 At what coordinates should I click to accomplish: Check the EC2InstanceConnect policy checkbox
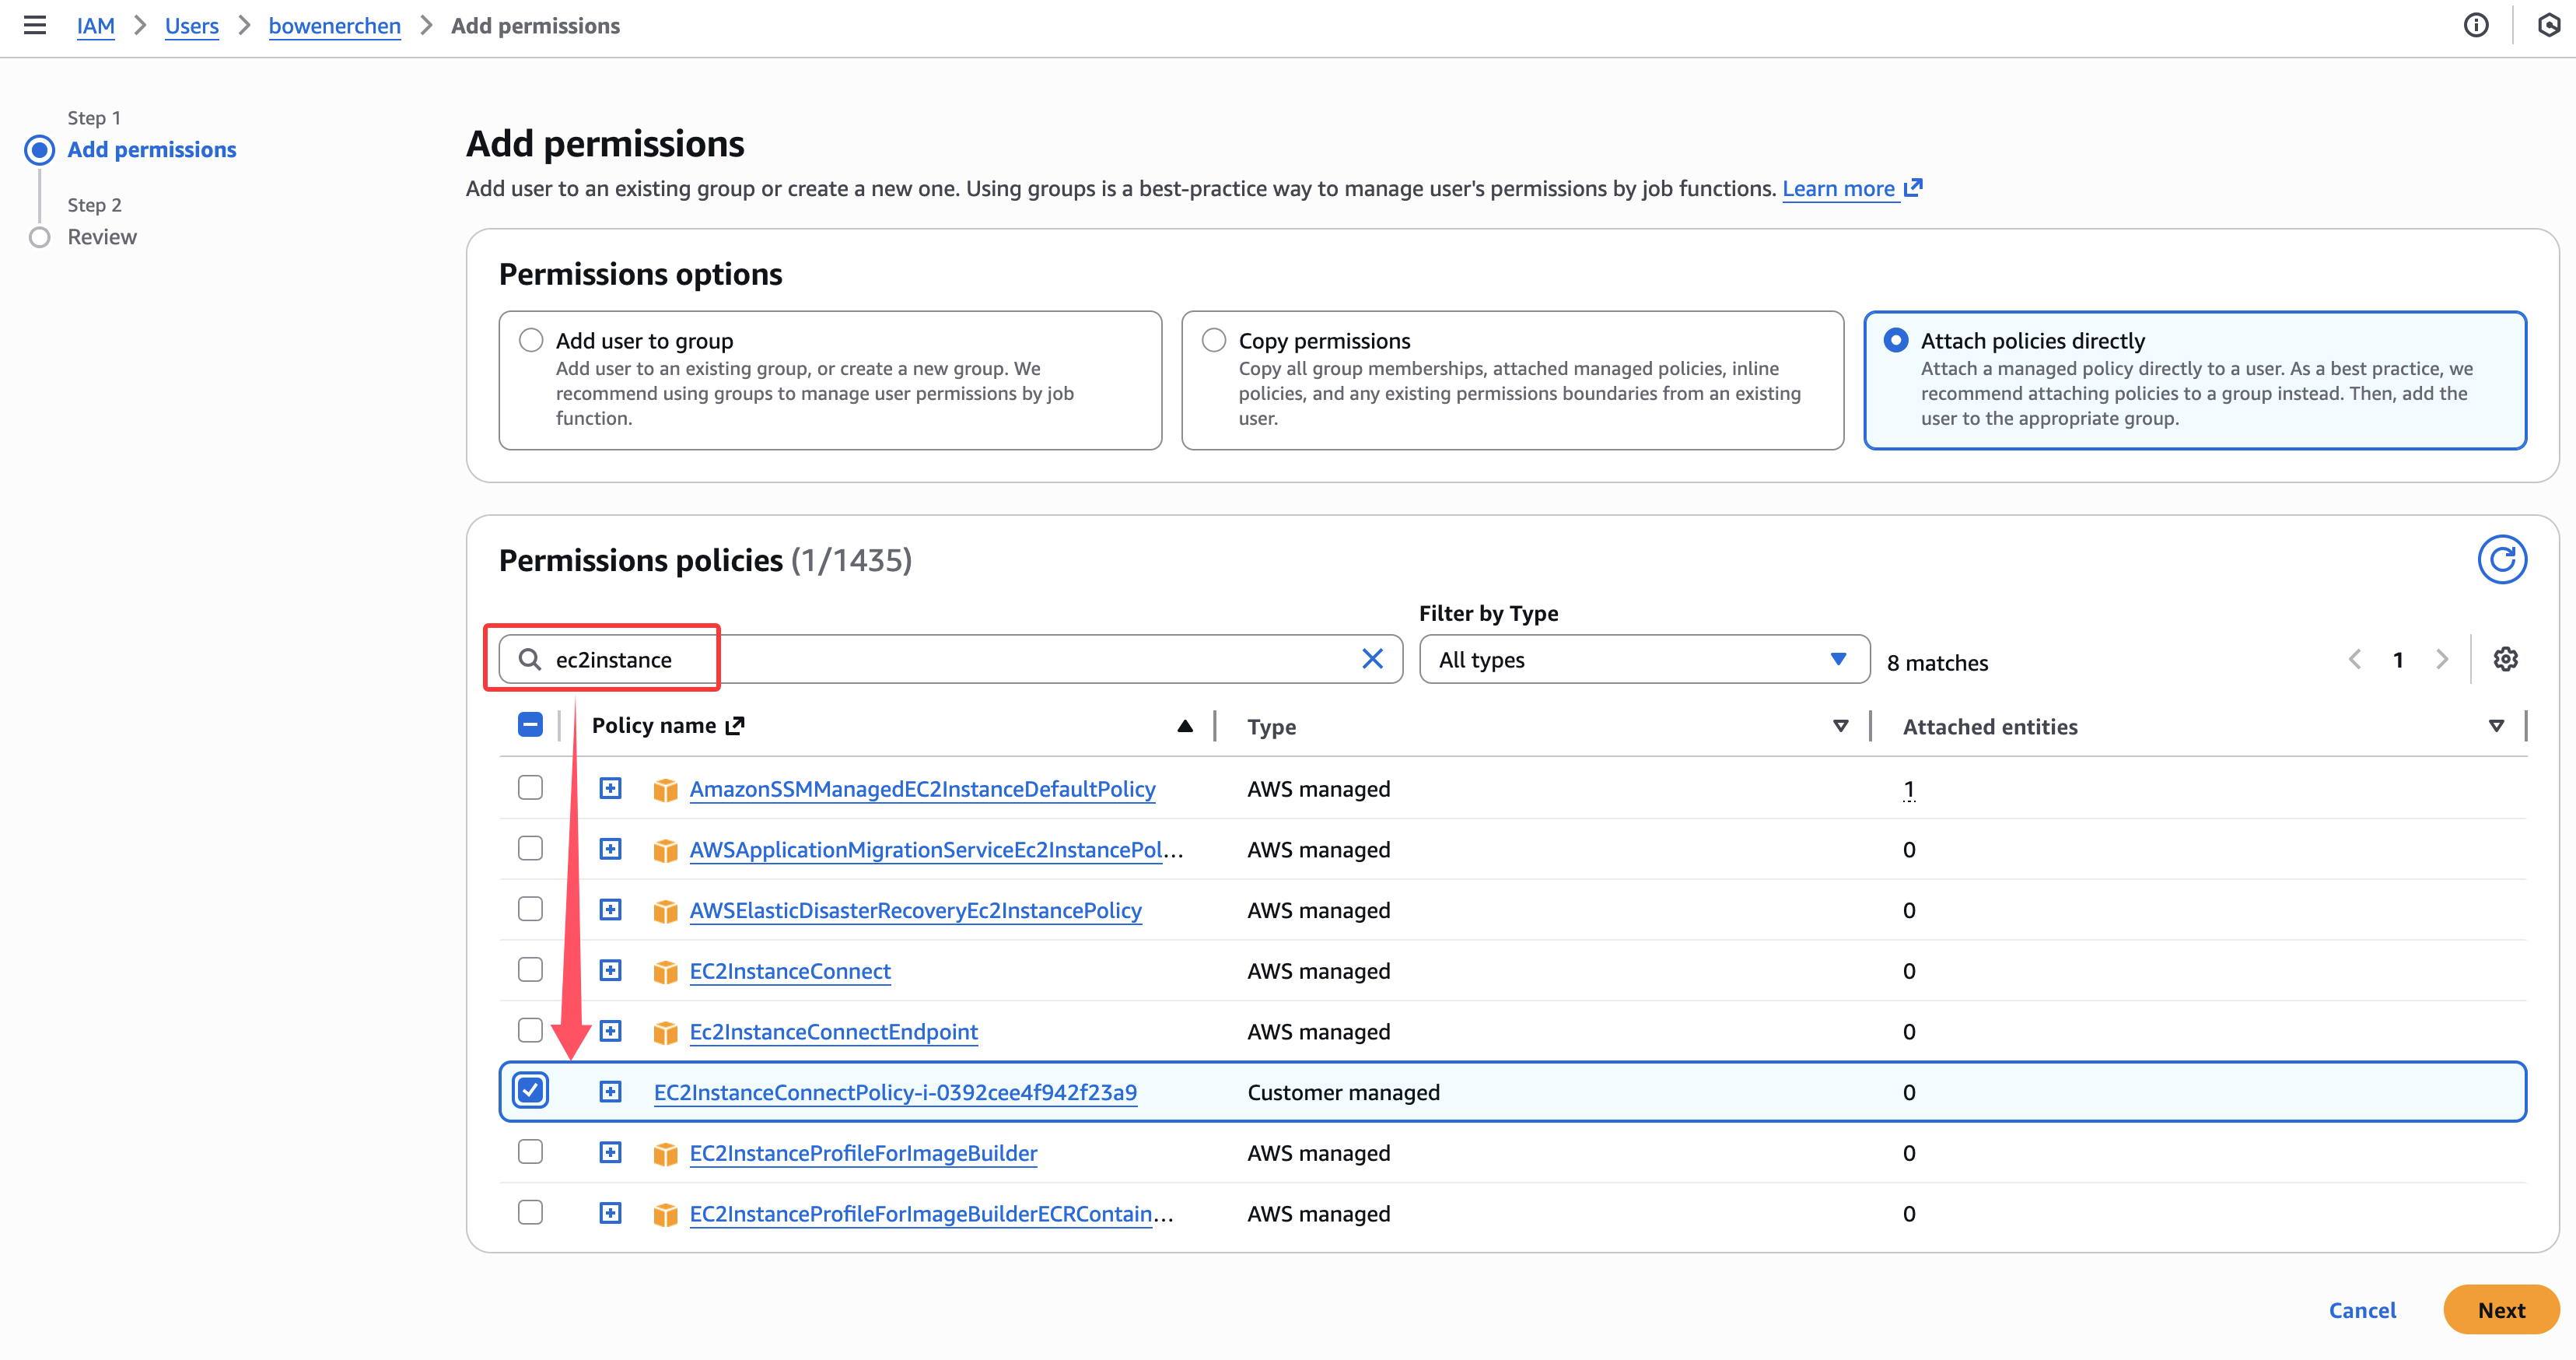click(x=530, y=970)
